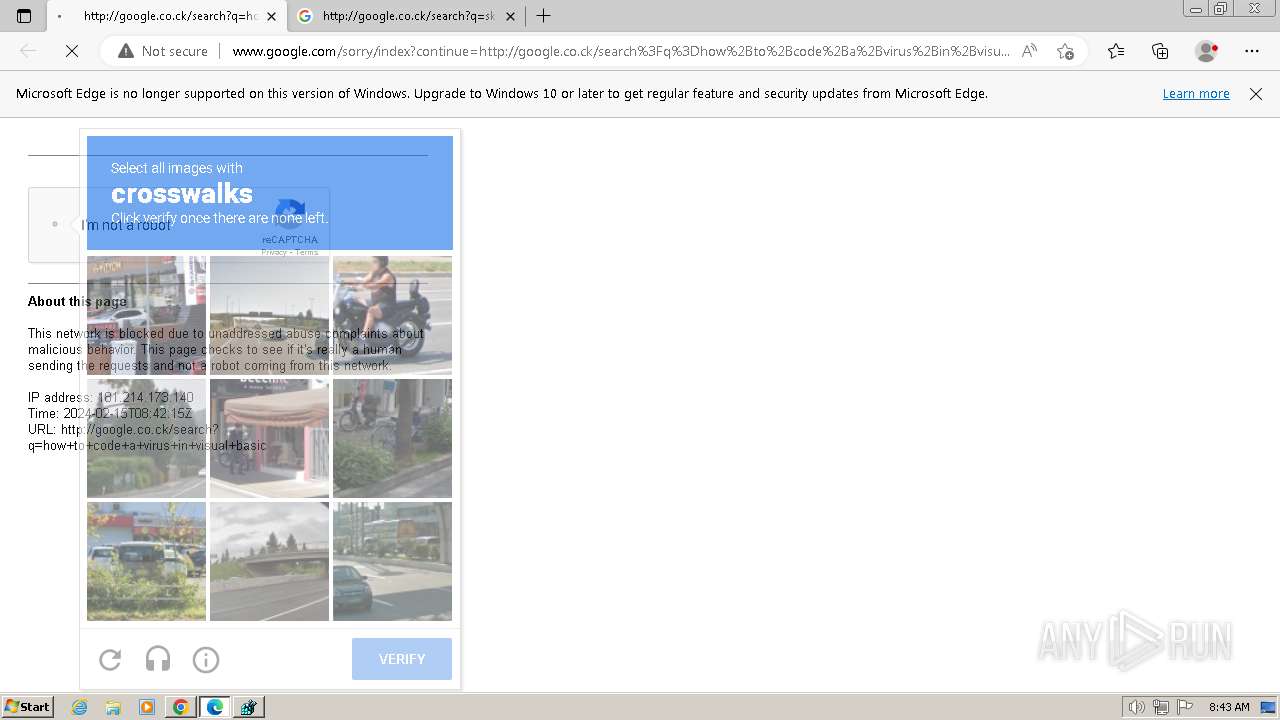Open a new tab with plus button

(543, 16)
